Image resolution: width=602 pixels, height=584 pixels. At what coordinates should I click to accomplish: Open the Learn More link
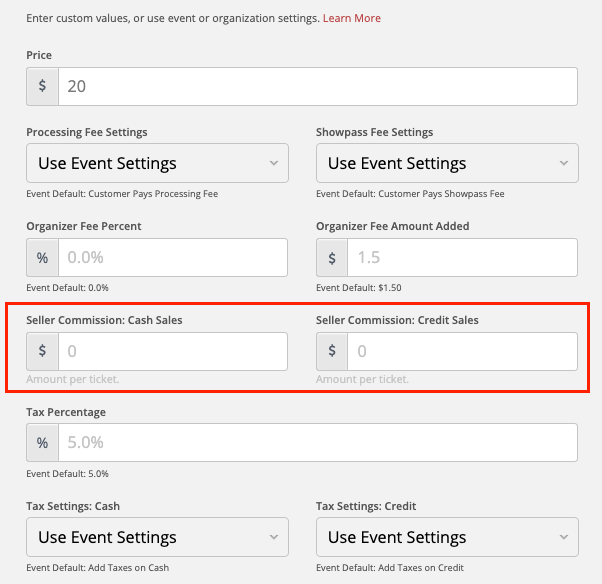(x=352, y=18)
